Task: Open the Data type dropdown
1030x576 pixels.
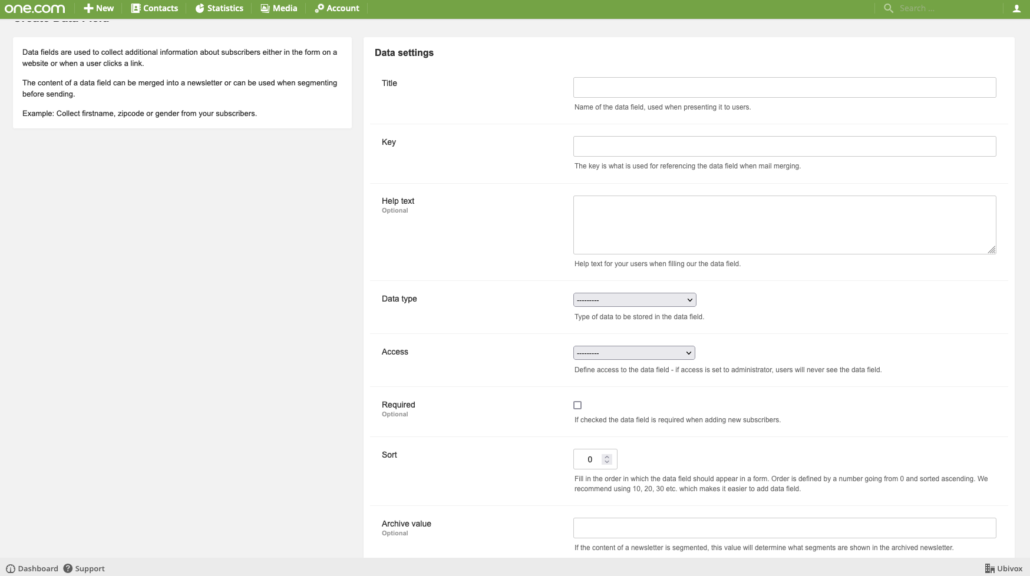Action: pos(635,300)
